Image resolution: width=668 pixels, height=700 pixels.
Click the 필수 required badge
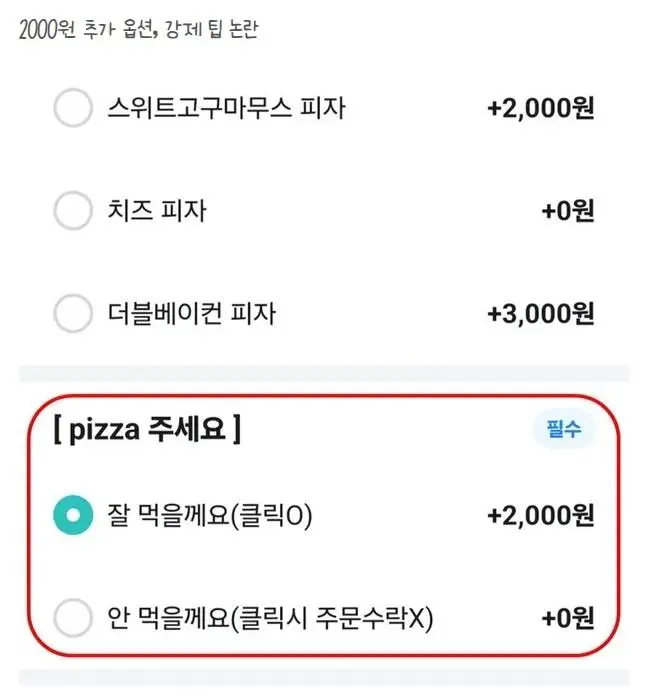point(563,430)
